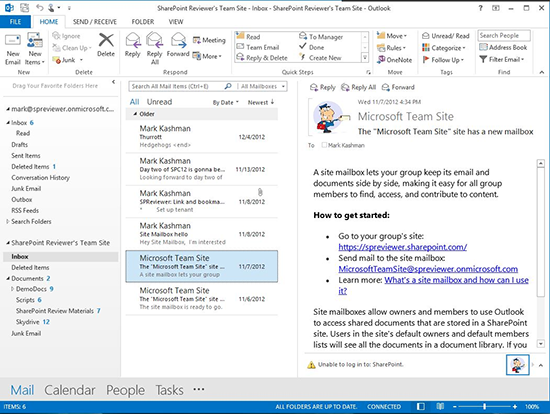The height and width of the screenshot is (414, 550).
Task: Switch to the FOLDER tab
Action: 143,22
